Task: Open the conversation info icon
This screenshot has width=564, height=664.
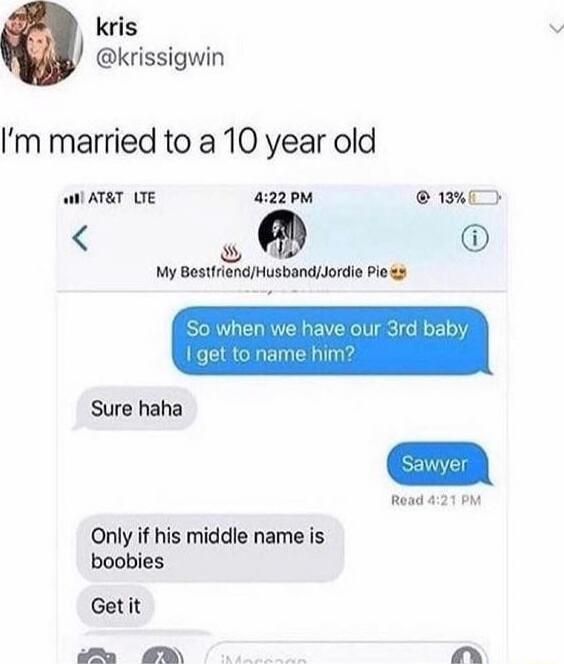Action: pos(475,239)
